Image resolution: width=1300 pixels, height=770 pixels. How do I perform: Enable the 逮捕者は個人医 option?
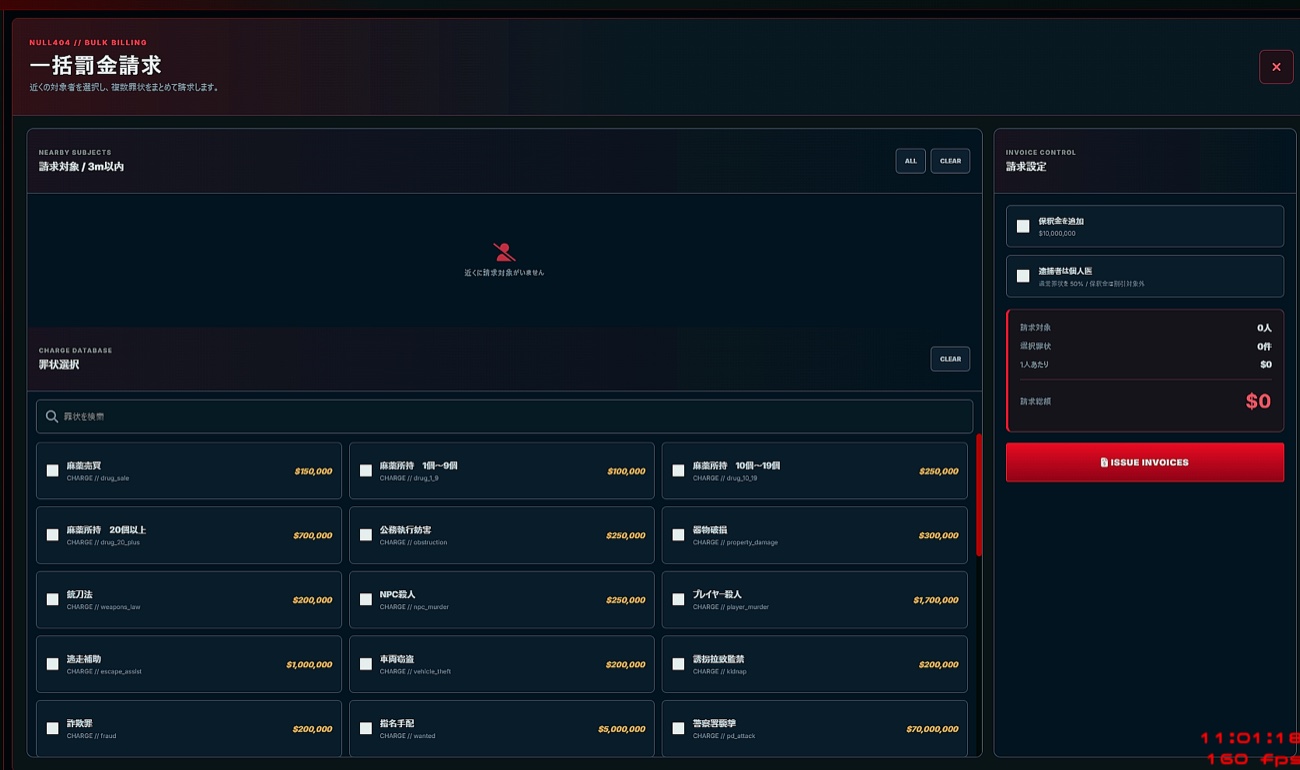tap(1023, 276)
